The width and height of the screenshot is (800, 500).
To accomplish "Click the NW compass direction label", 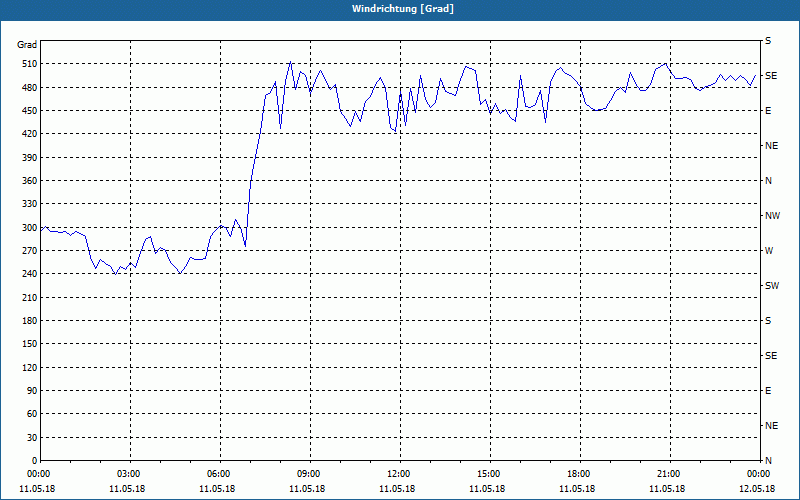I will 772,216.
